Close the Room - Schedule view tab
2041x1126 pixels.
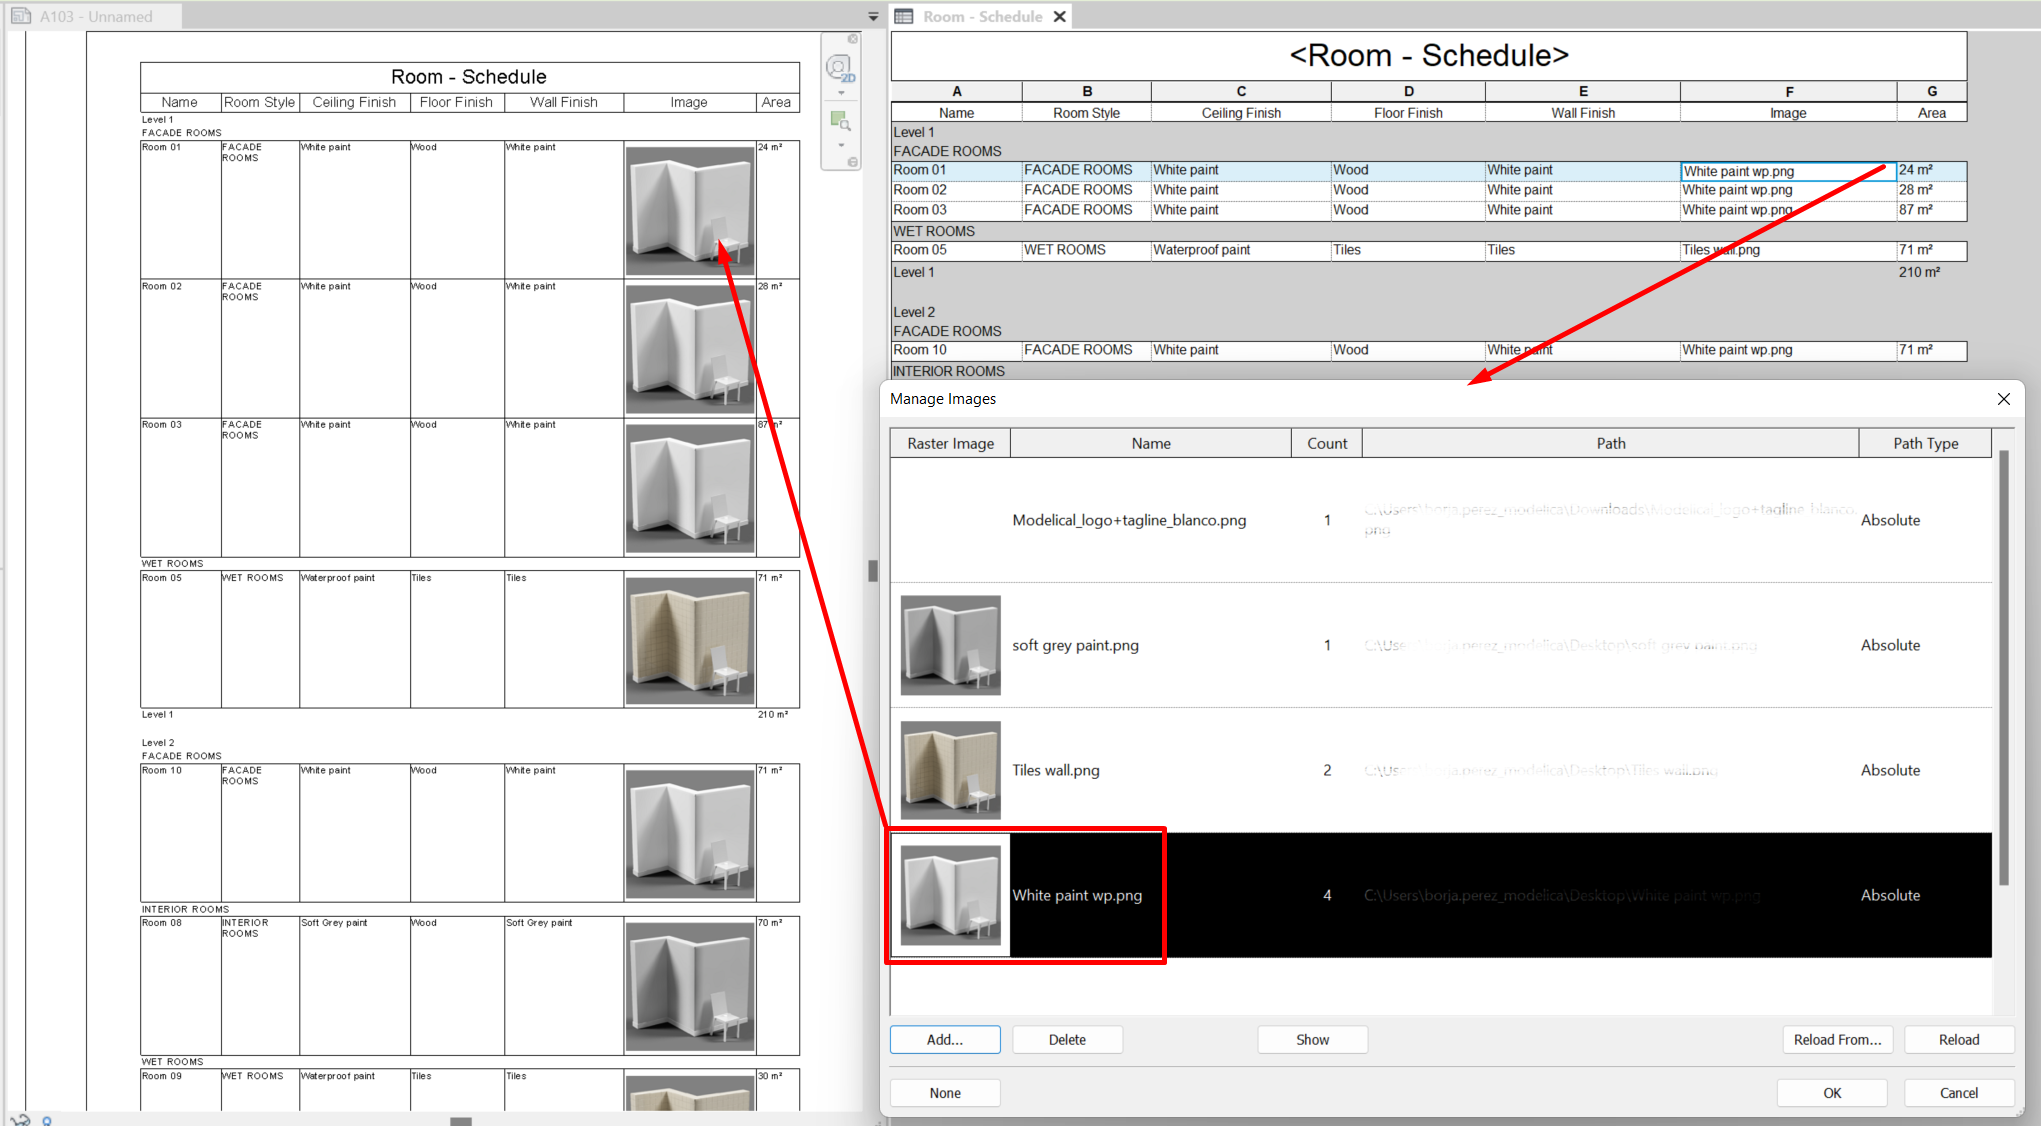tap(1060, 16)
